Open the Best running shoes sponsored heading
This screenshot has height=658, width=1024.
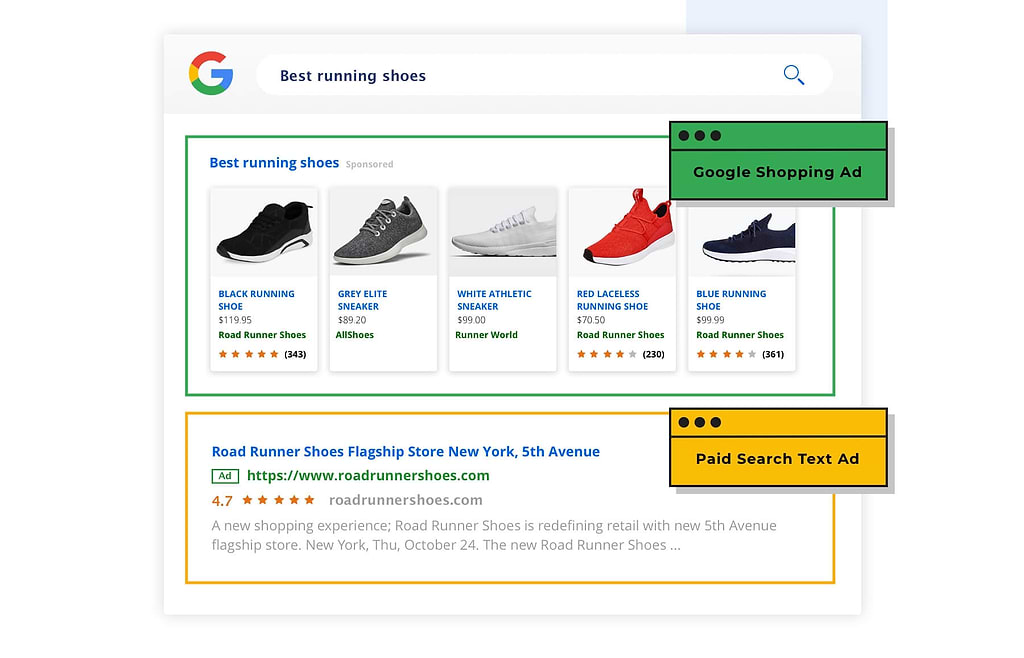274,163
